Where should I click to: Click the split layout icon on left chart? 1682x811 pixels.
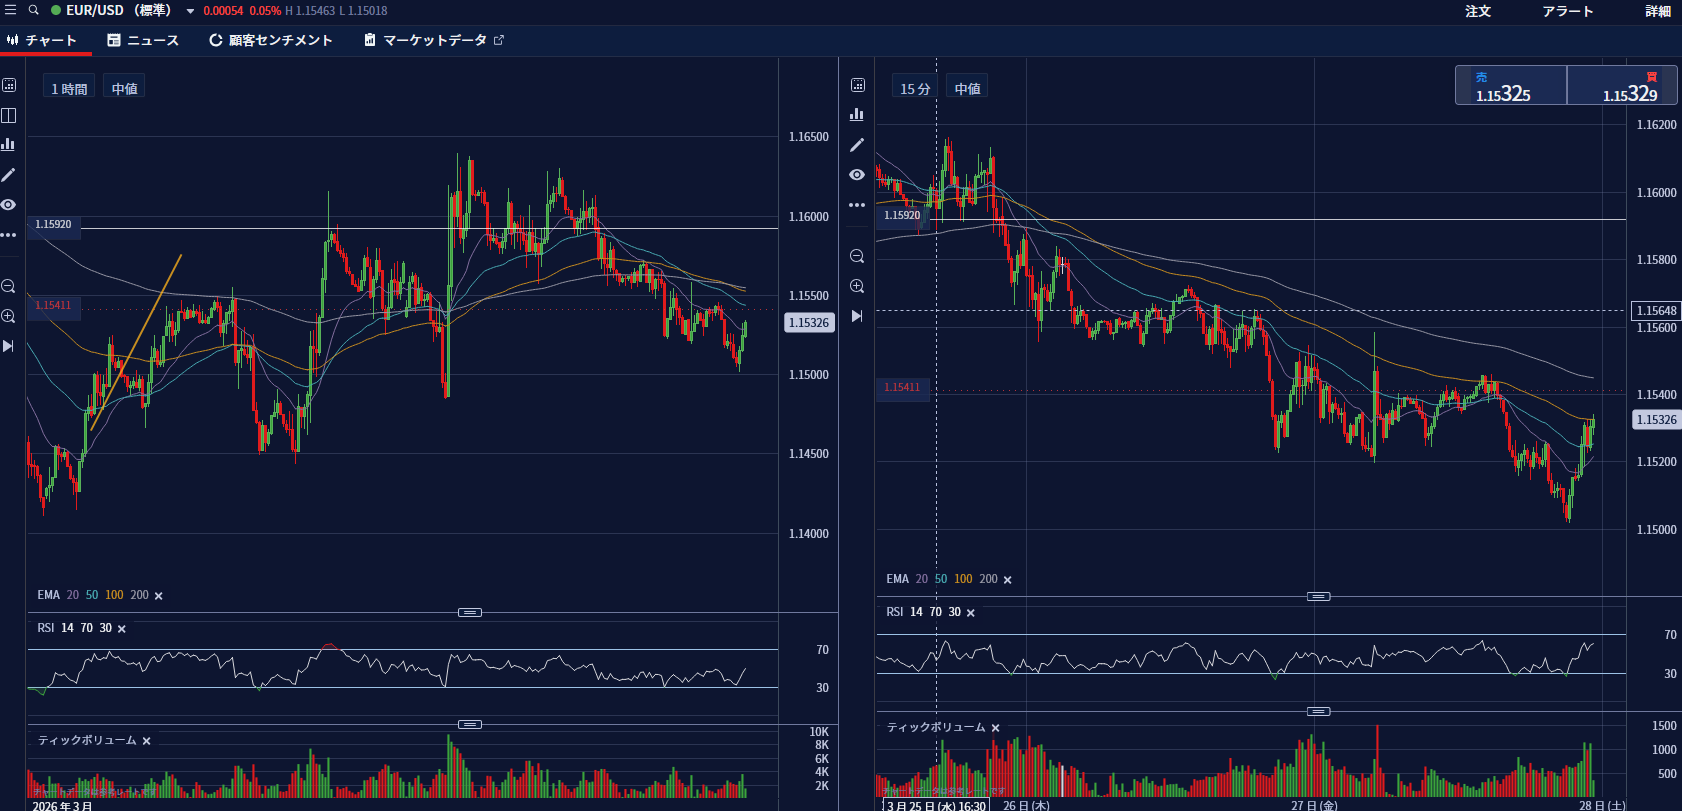tap(9, 115)
